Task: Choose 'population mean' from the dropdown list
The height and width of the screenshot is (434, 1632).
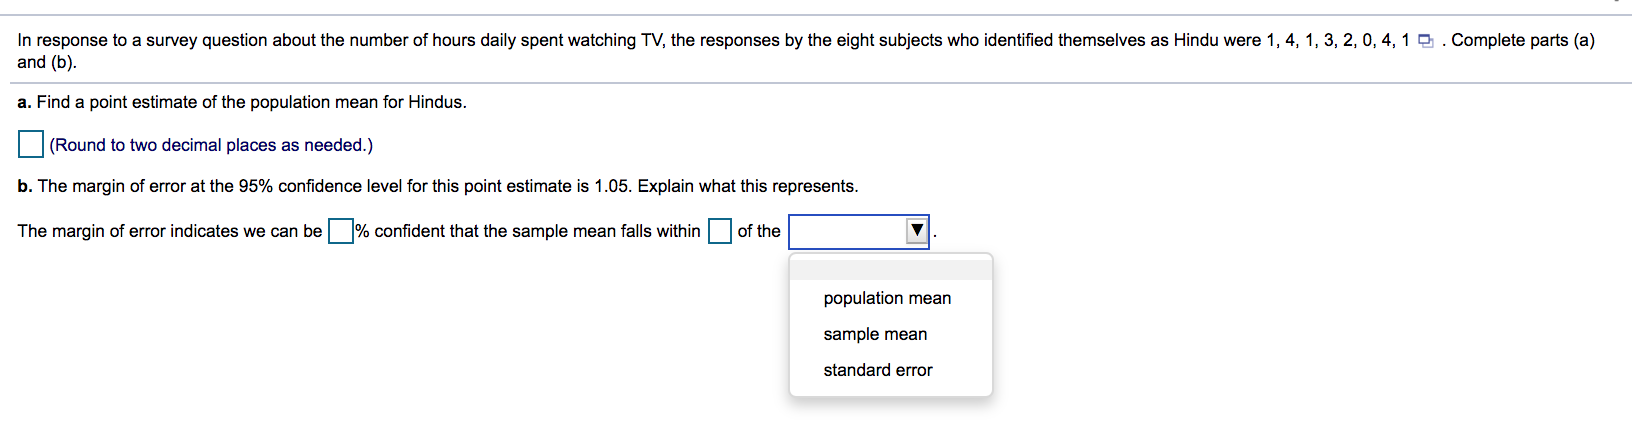Action: pyautogui.click(x=887, y=298)
